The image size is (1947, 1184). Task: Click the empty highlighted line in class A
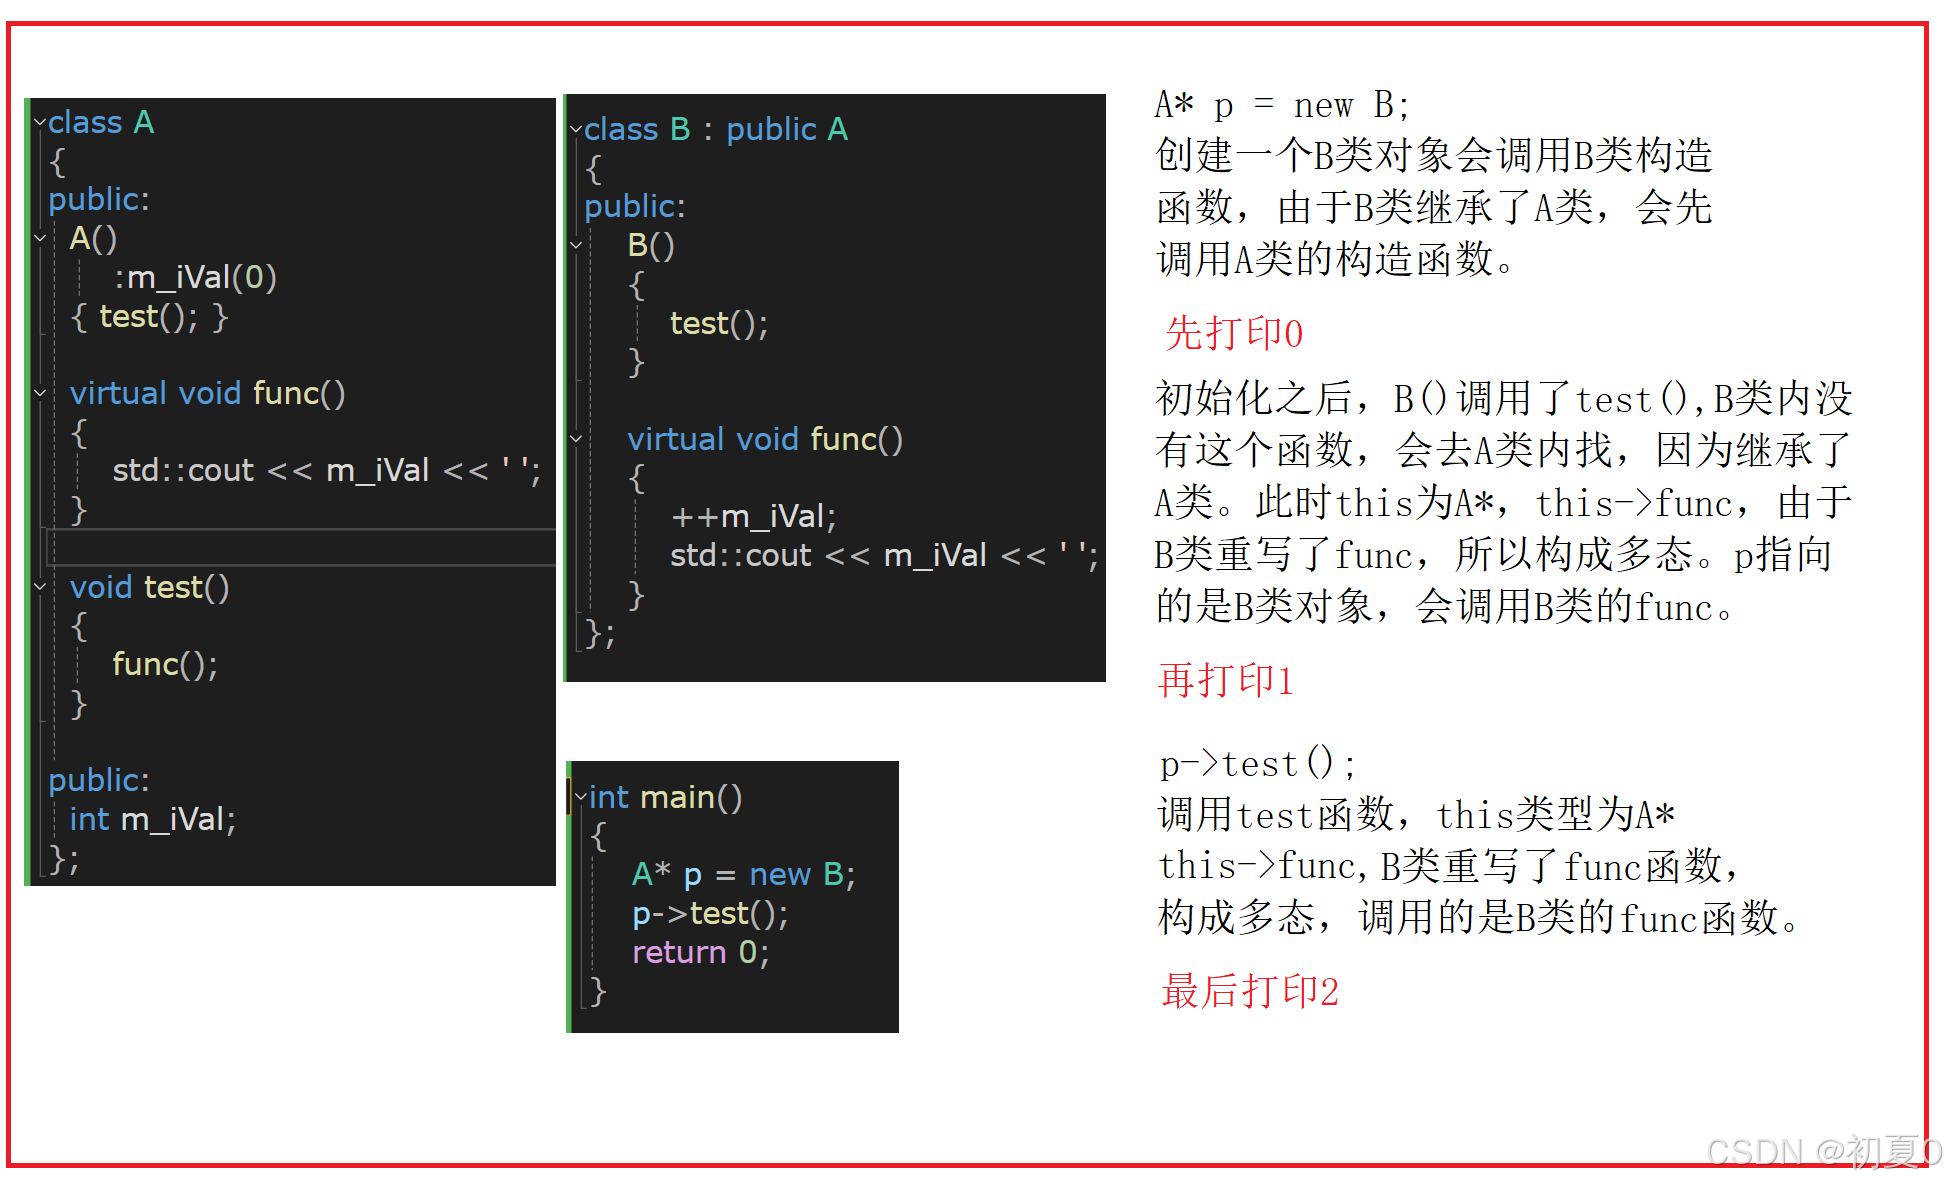300,548
